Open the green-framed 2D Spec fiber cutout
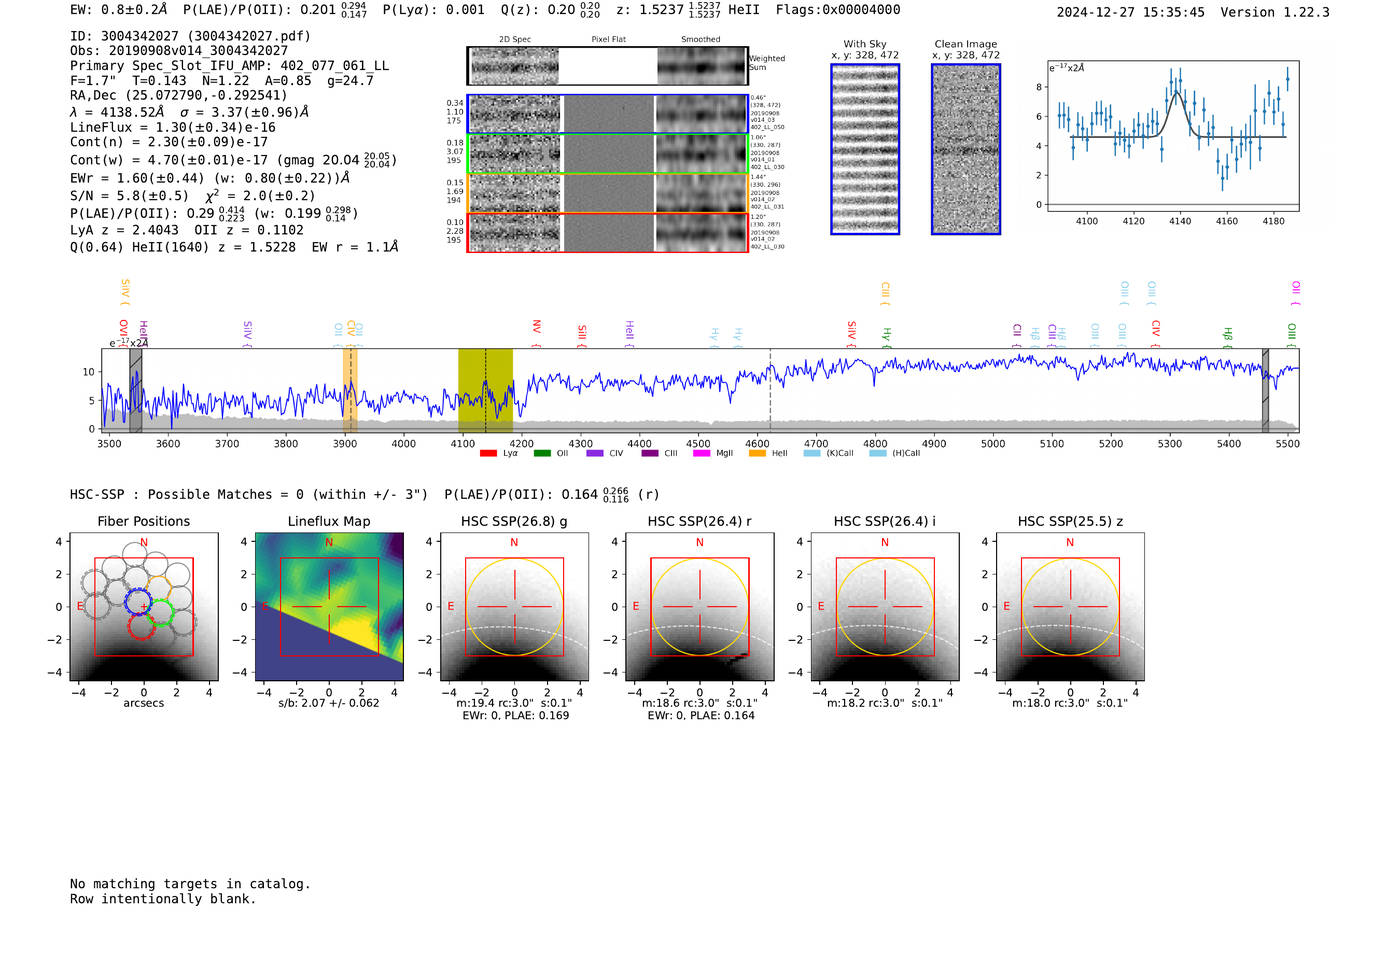1400x953 pixels. pos(515,154)
